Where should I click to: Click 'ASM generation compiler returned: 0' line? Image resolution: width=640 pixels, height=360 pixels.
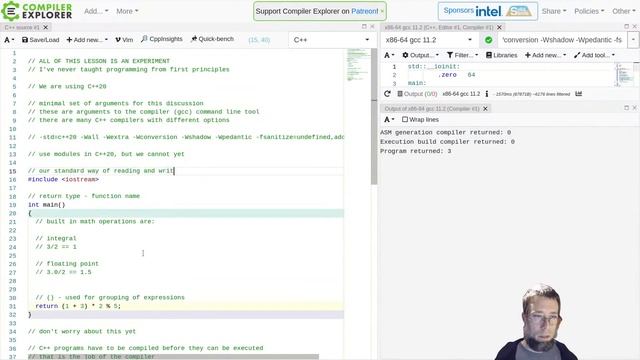click(445, 132)
